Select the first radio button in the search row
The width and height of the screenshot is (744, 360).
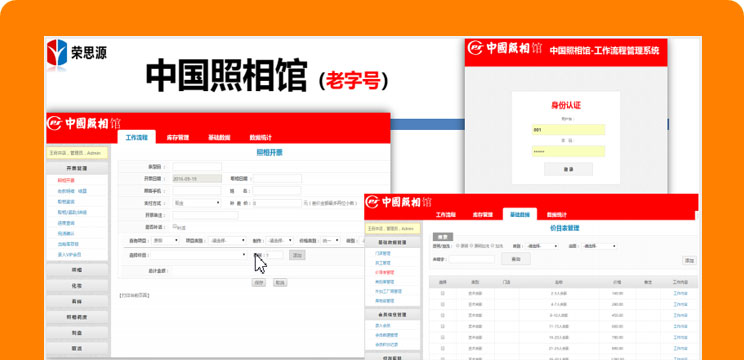(457, 246)
